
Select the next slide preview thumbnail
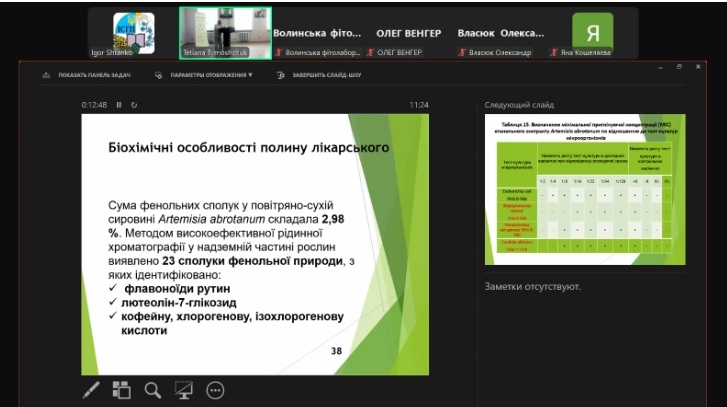pos(584,190)
